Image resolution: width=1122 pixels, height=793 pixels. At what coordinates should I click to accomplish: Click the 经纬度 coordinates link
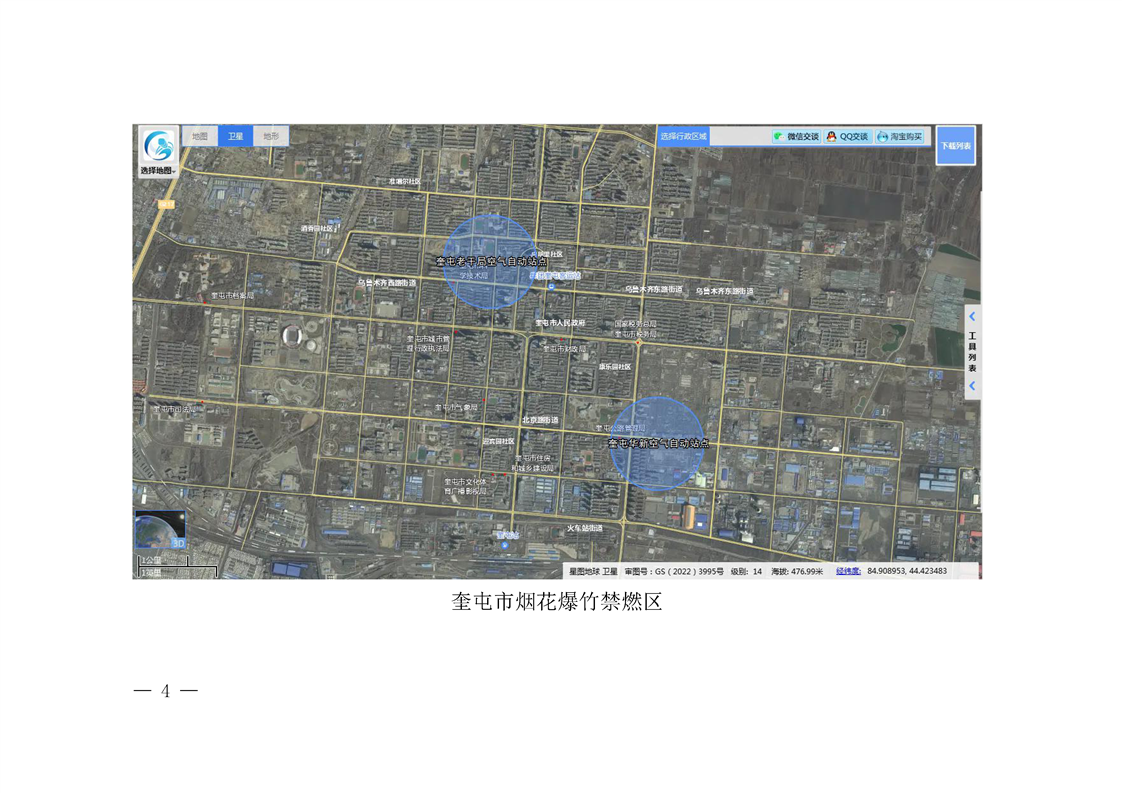point(848,571)
